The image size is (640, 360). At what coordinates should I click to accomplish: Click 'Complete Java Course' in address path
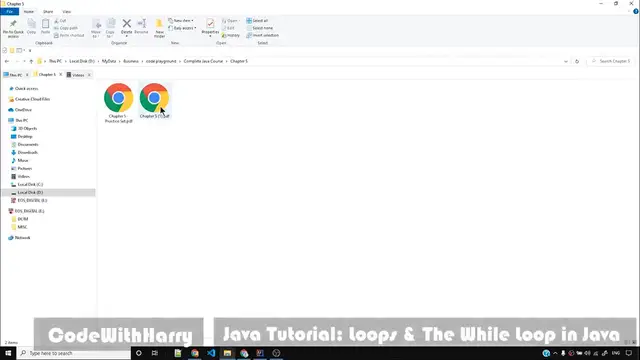tap(203, 61)
